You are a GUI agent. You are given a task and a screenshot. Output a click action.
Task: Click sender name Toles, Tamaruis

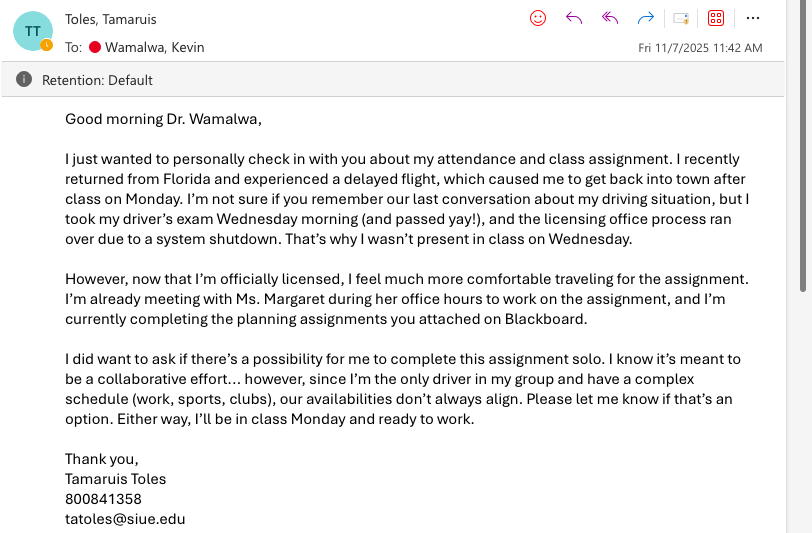(x=110, y=19)
